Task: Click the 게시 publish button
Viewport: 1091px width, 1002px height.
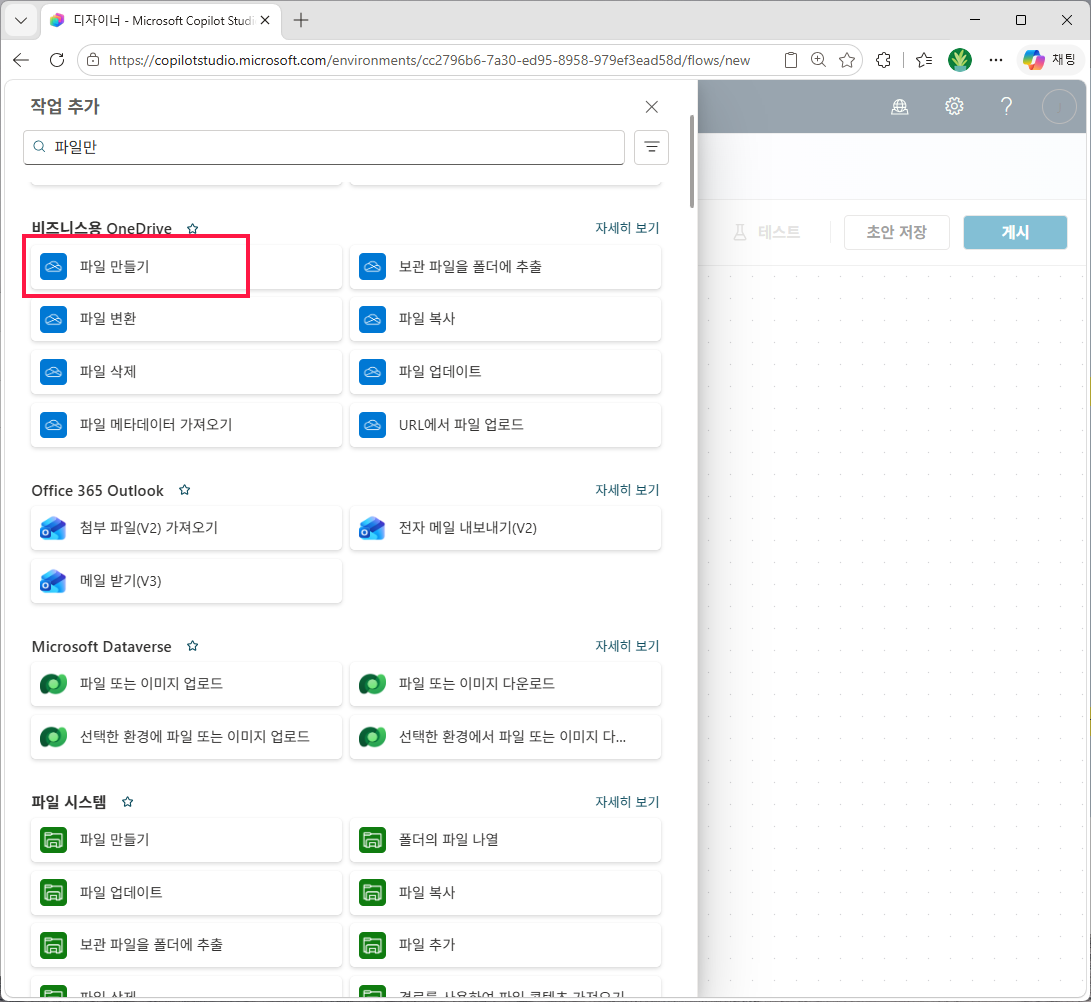Action: coord(1014,232)
